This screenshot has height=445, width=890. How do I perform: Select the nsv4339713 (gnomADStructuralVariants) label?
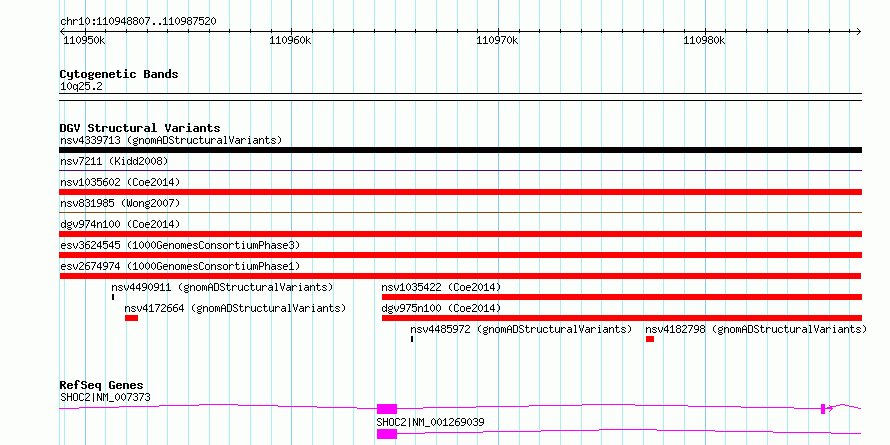[171, 140]
